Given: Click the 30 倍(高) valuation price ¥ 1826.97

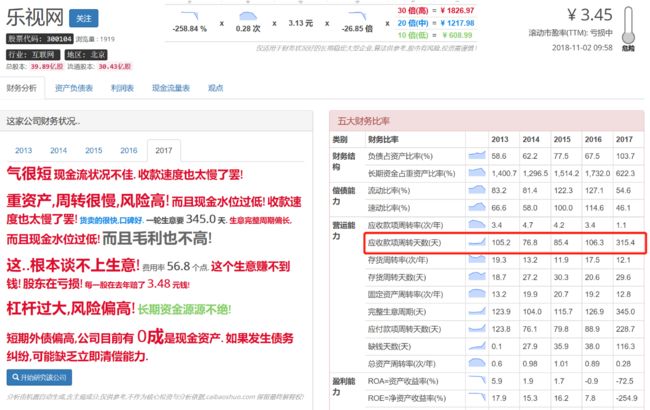Looking at the screenshot, I should click(457, 10).
